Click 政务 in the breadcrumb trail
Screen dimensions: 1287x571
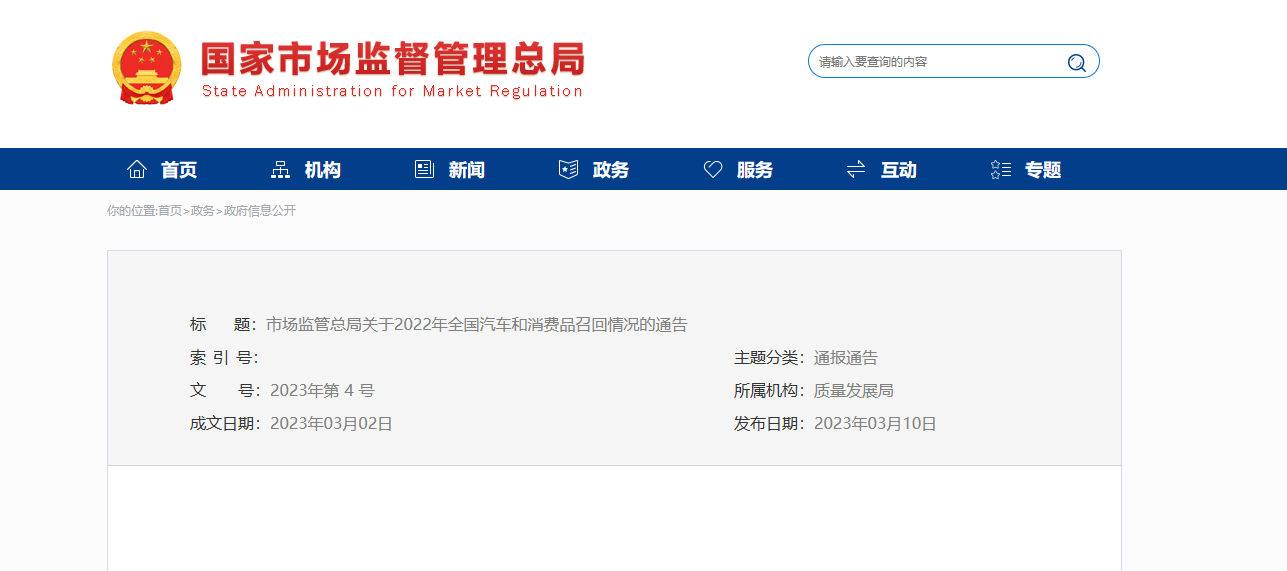(202, 211)
